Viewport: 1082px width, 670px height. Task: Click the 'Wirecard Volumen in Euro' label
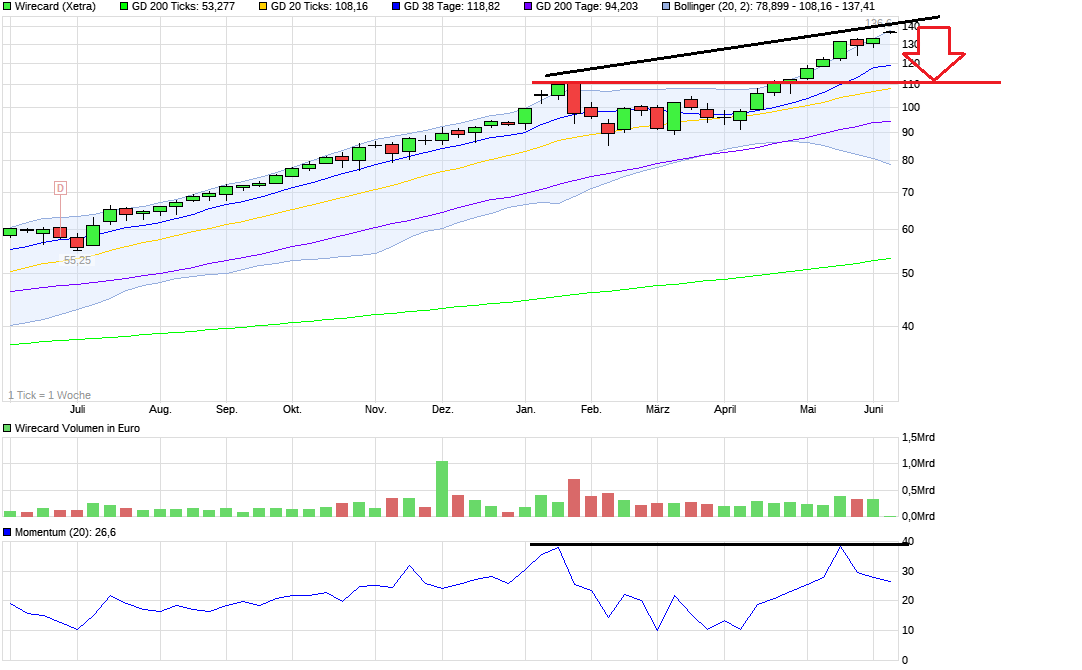click(77, 428)
